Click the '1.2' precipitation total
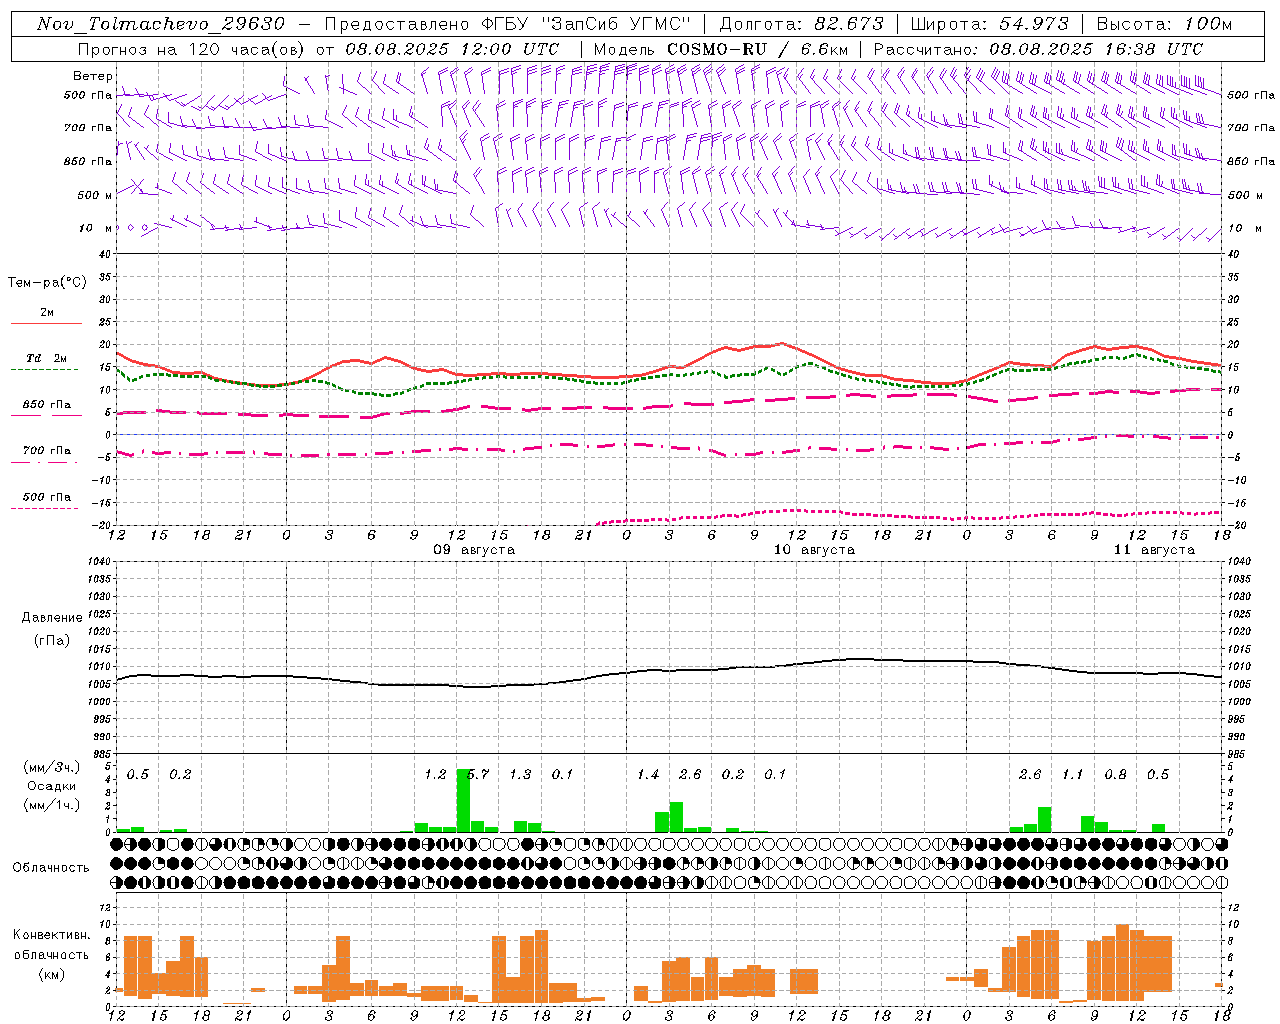The width and height of the screenshot is (1280, 1024). click(x=435, y=774)
